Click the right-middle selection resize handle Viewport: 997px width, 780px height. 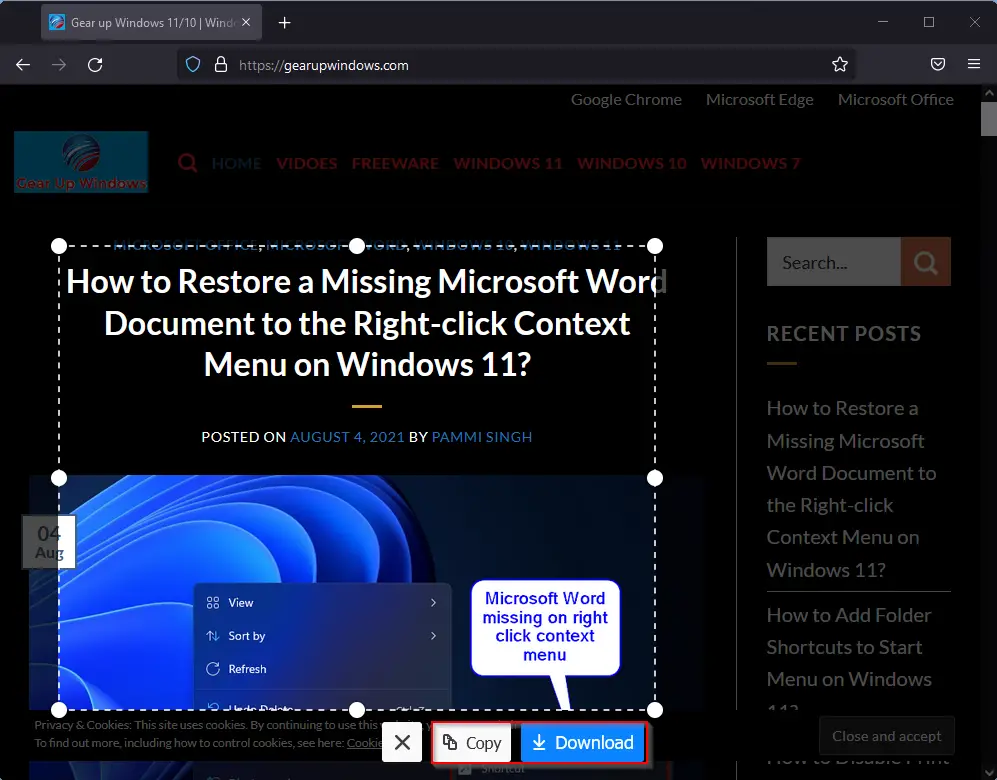[655, 478]
